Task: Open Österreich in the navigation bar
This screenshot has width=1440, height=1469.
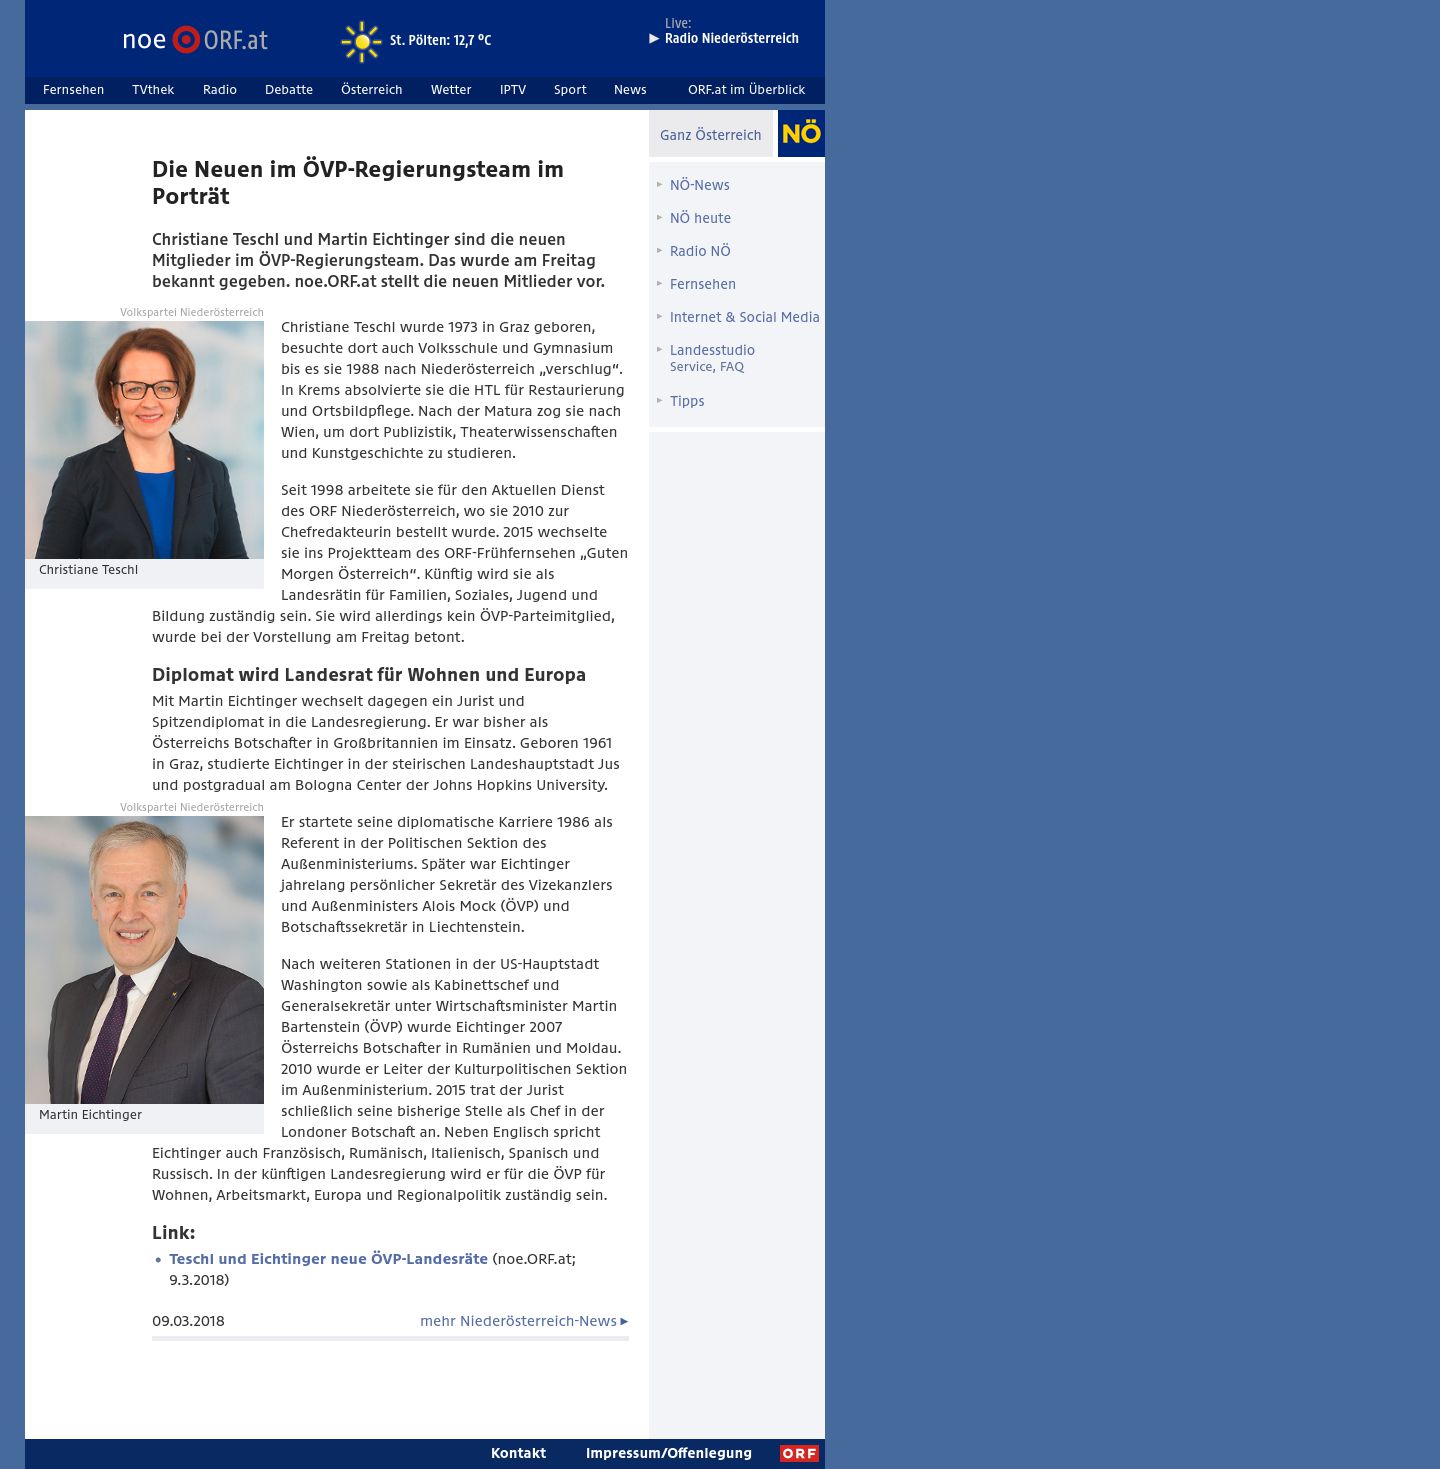Action: (x=372, y=90)
